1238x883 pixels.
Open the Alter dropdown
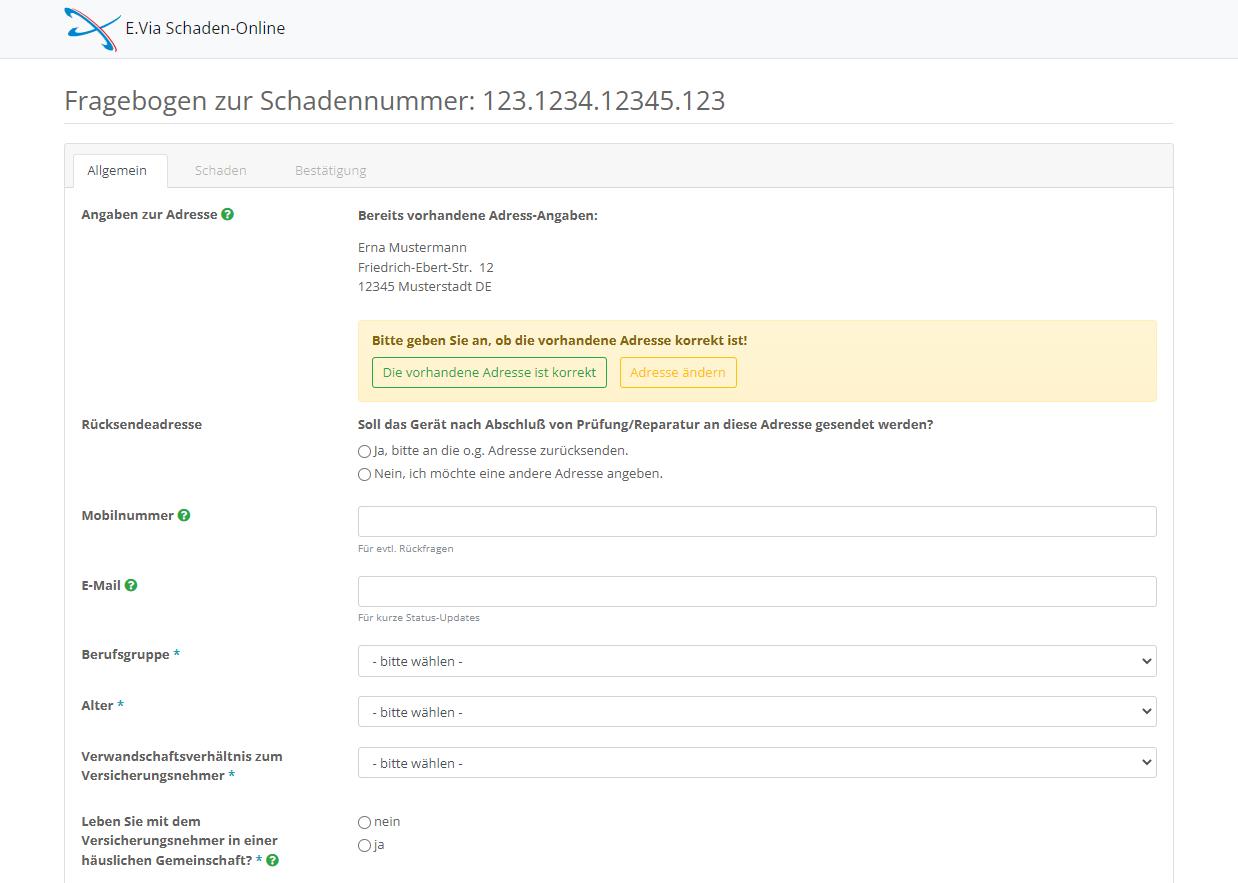pyautogui.click(x=756, y=711)
